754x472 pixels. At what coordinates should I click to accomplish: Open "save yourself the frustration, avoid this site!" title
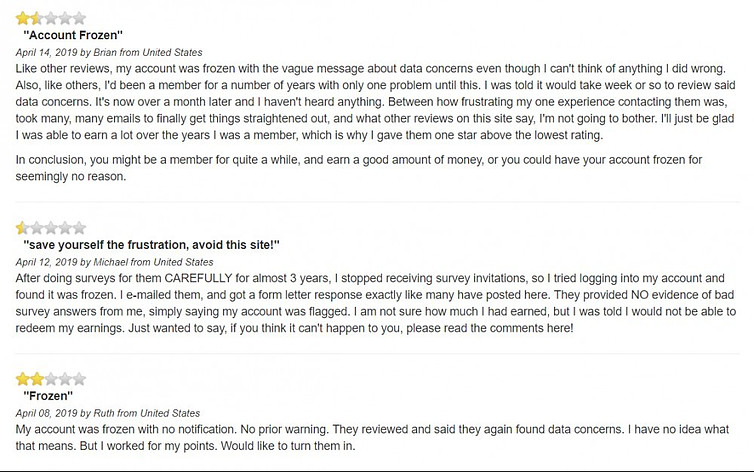(x=151, y=245)
